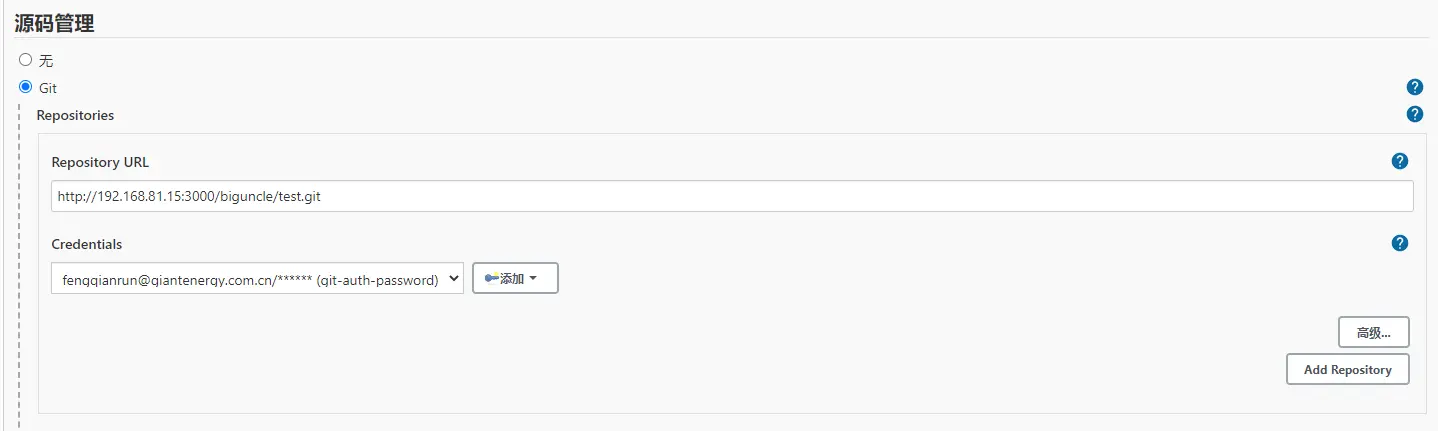Viewport: 1438px width, 431px height.
Task: Click the key icon on 添加 button
Action: [x=491, y=279]
